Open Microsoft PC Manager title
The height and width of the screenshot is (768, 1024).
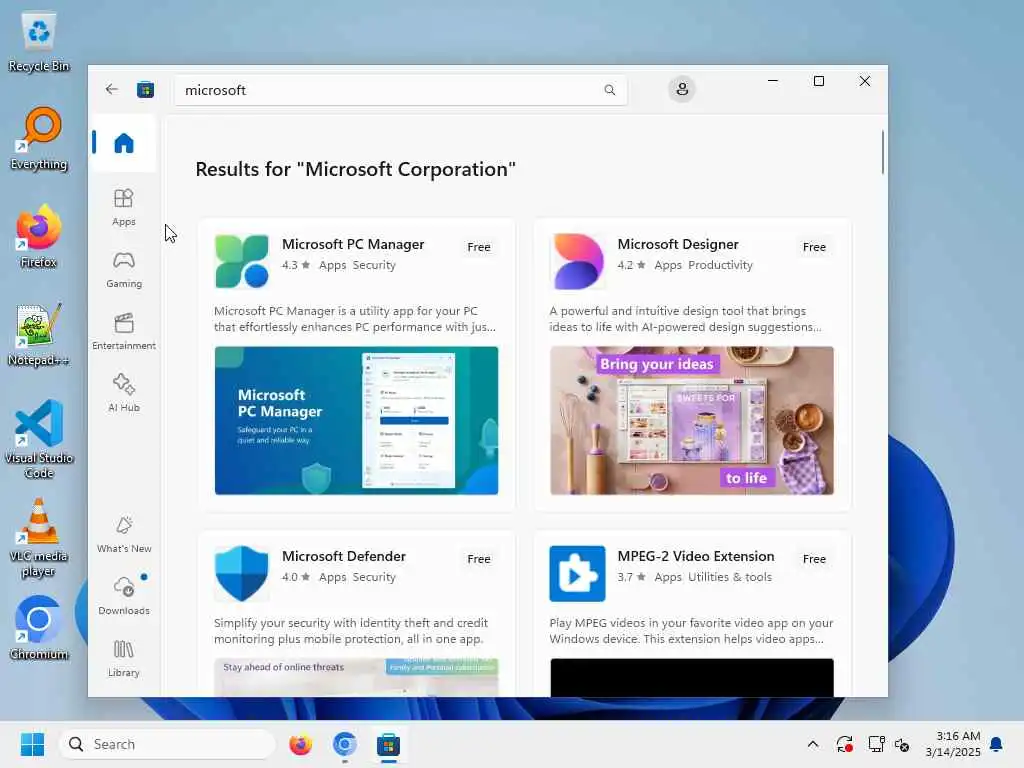353,244
